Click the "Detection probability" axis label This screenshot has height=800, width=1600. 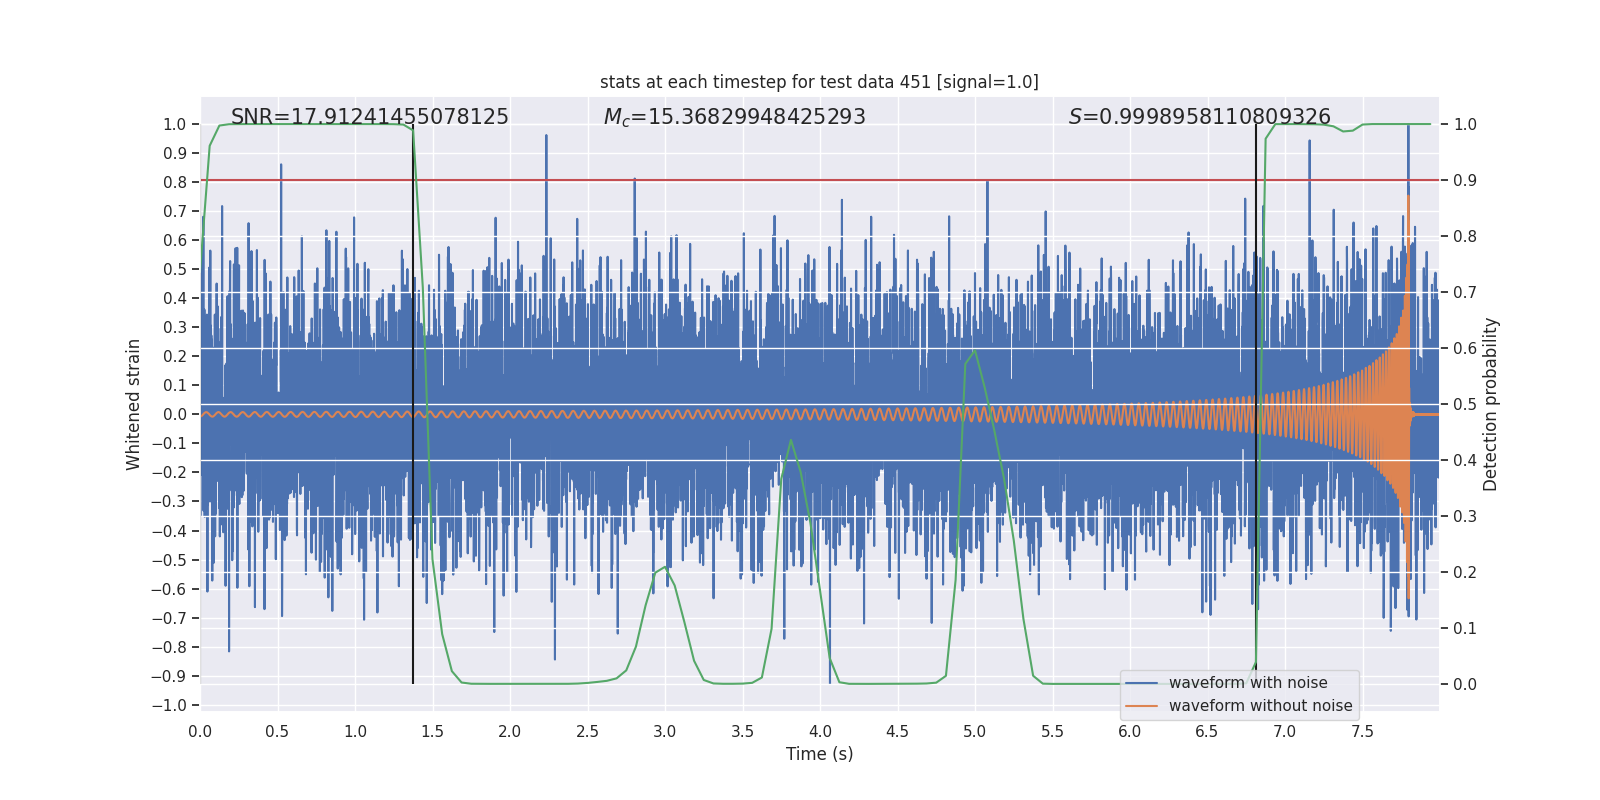pos(1491,404)
